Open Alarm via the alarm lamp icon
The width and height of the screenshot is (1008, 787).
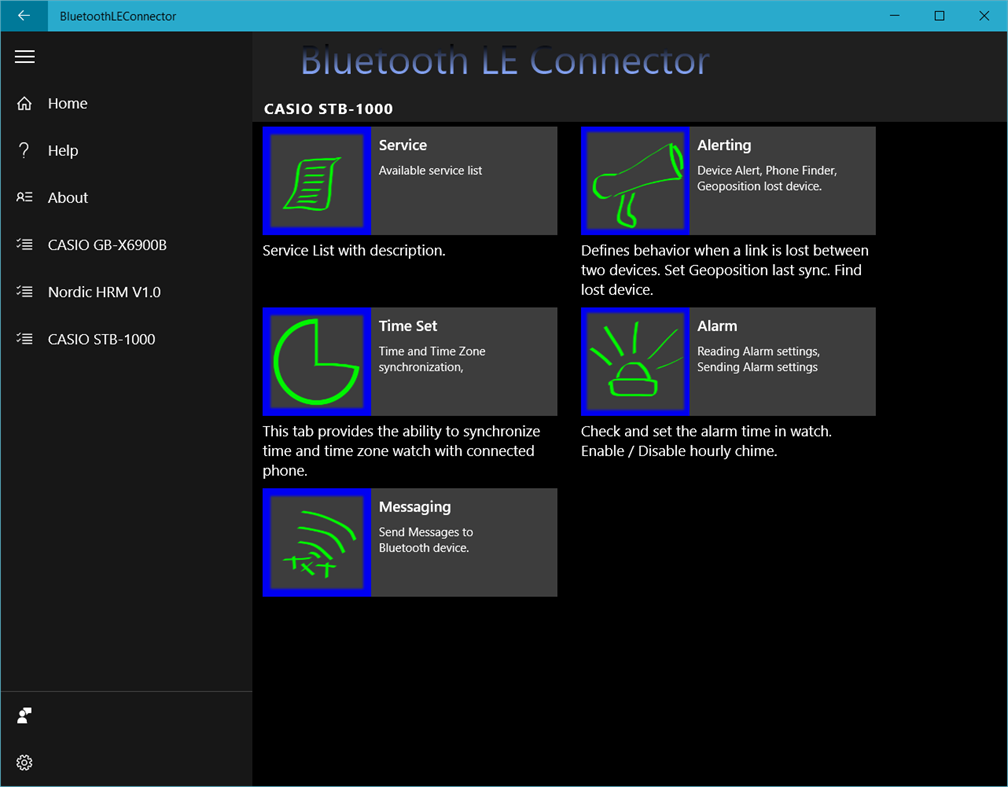click(634, 361)
